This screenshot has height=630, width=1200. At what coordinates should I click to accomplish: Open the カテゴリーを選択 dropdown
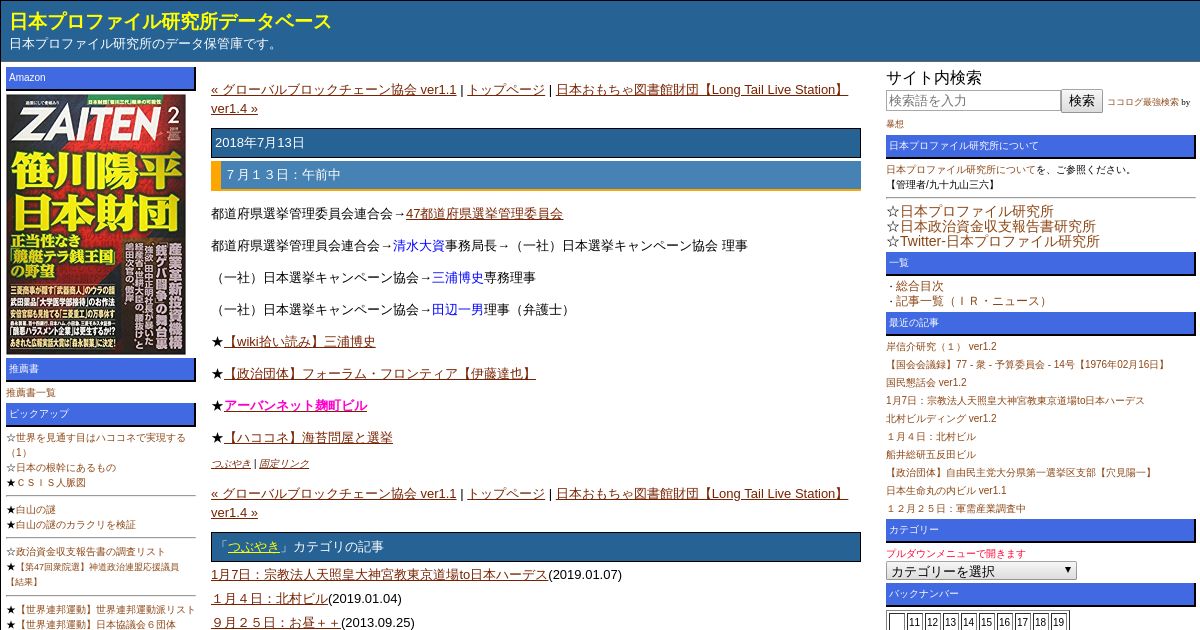(981, 571)
